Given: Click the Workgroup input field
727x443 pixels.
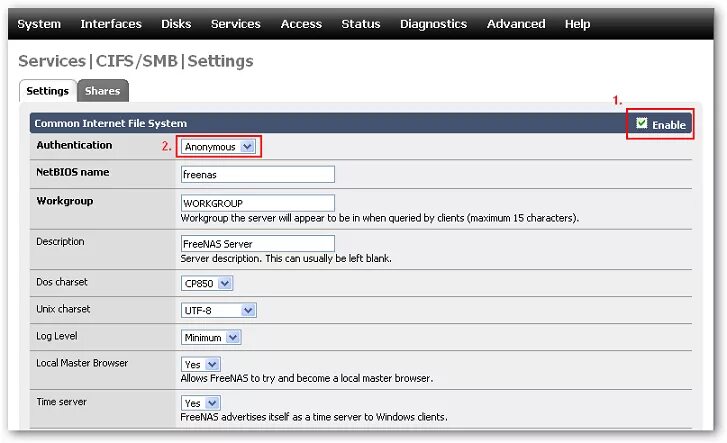Looking at the screenshot, I should (257, 203).
